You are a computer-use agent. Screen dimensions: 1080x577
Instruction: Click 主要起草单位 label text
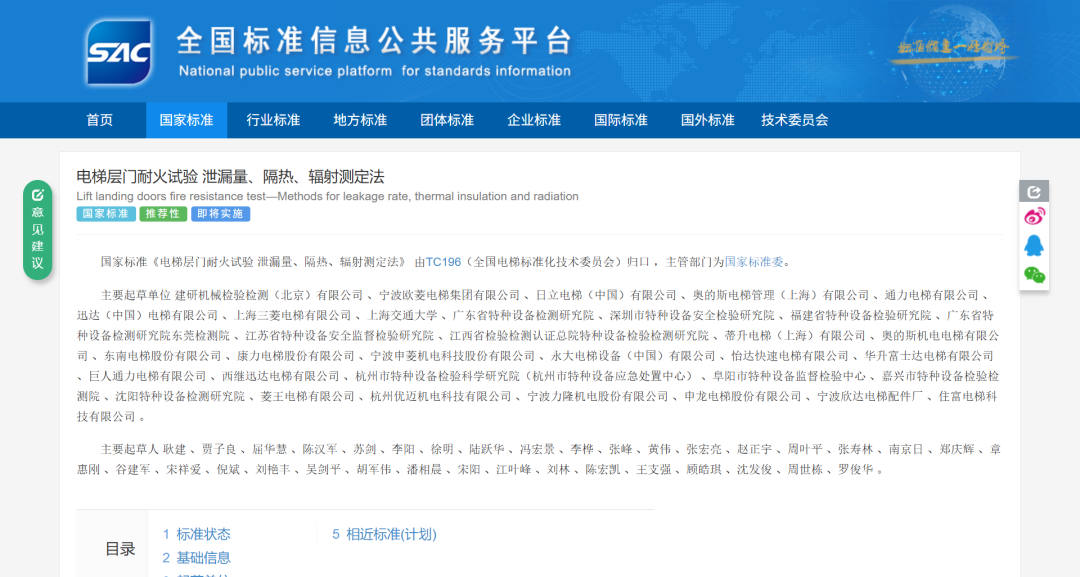[136, 295]
